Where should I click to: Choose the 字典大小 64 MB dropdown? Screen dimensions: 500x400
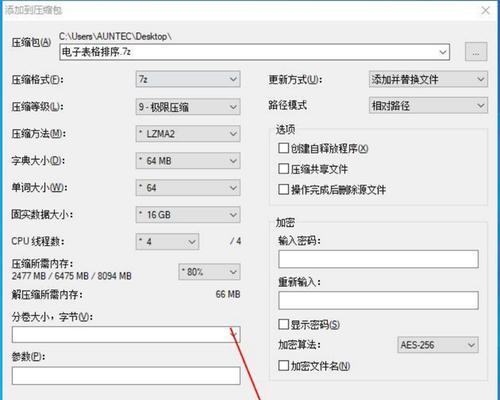188,161
